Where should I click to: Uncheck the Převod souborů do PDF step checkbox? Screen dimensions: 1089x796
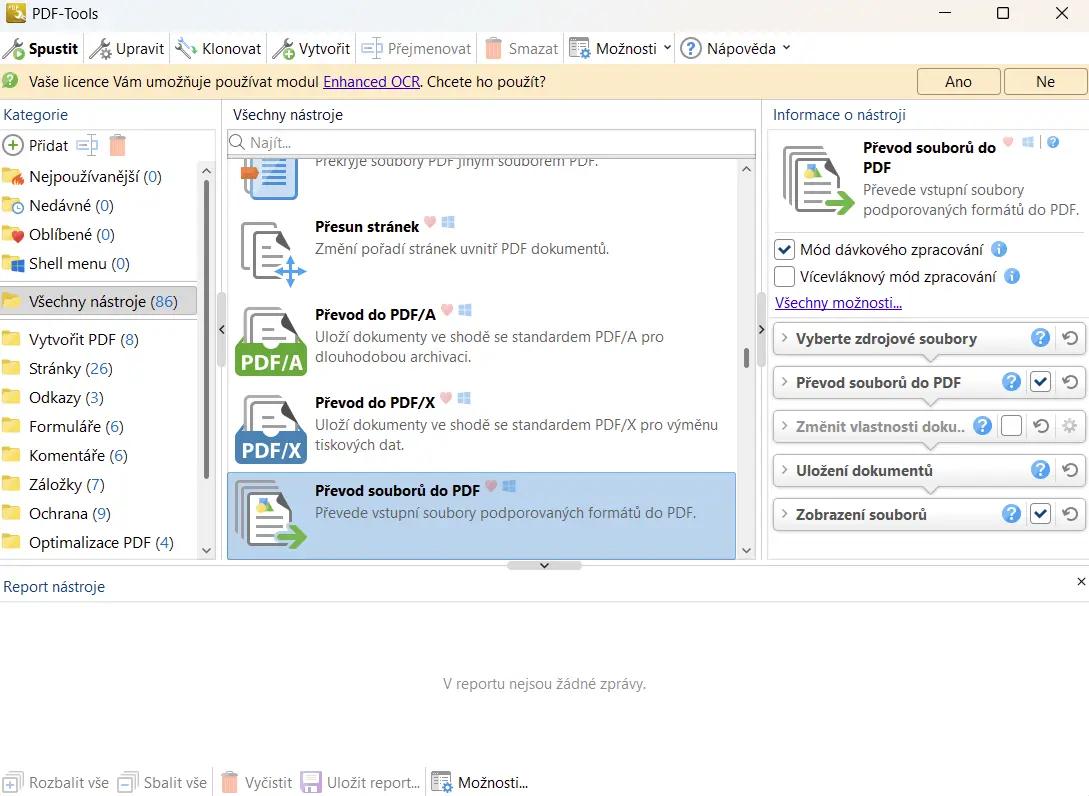(1040, 381)
